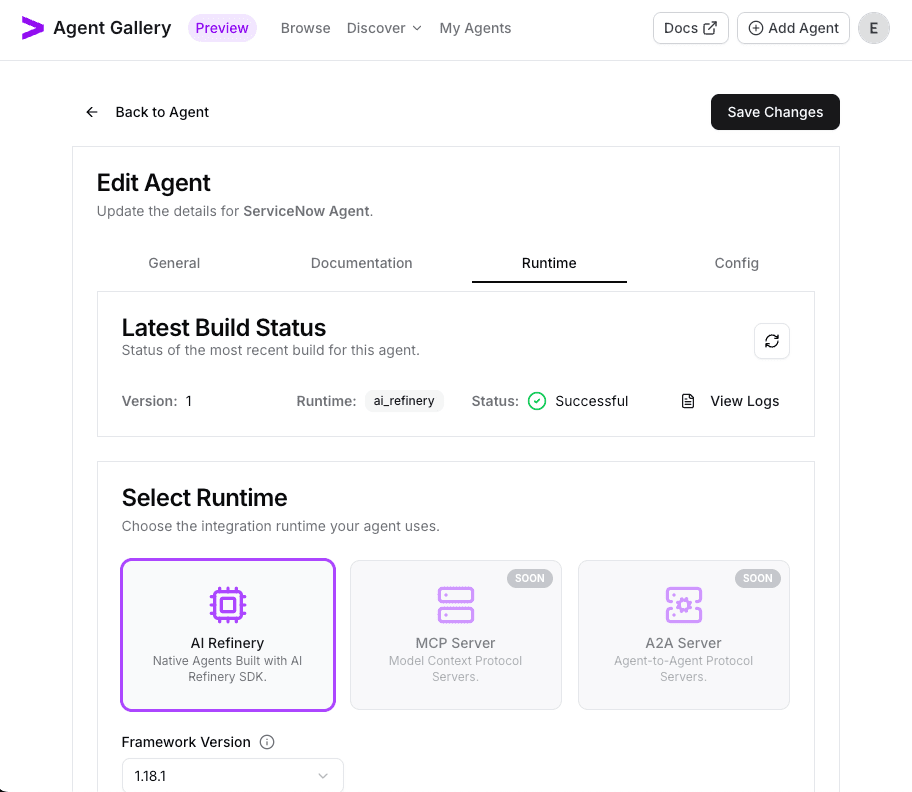Click the Agent Gallery logo icon
The height and width of the screenshot is (792, 912).
coord(33,28)
